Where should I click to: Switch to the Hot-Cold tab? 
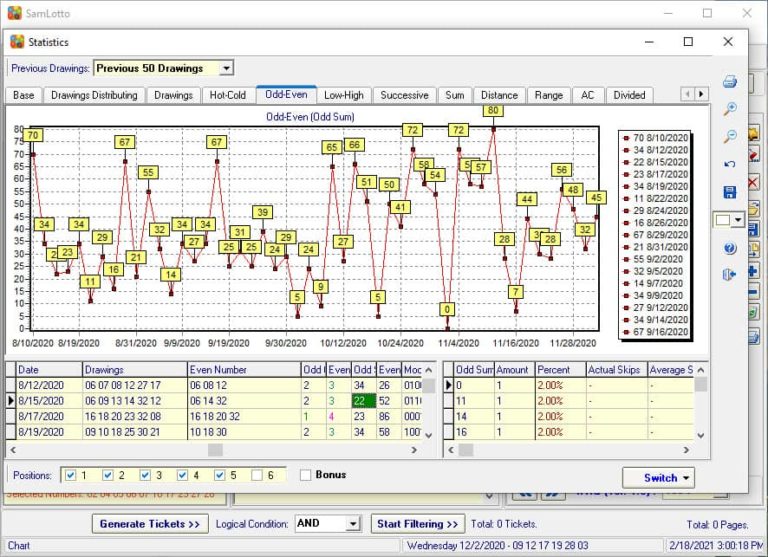[228, 95]
